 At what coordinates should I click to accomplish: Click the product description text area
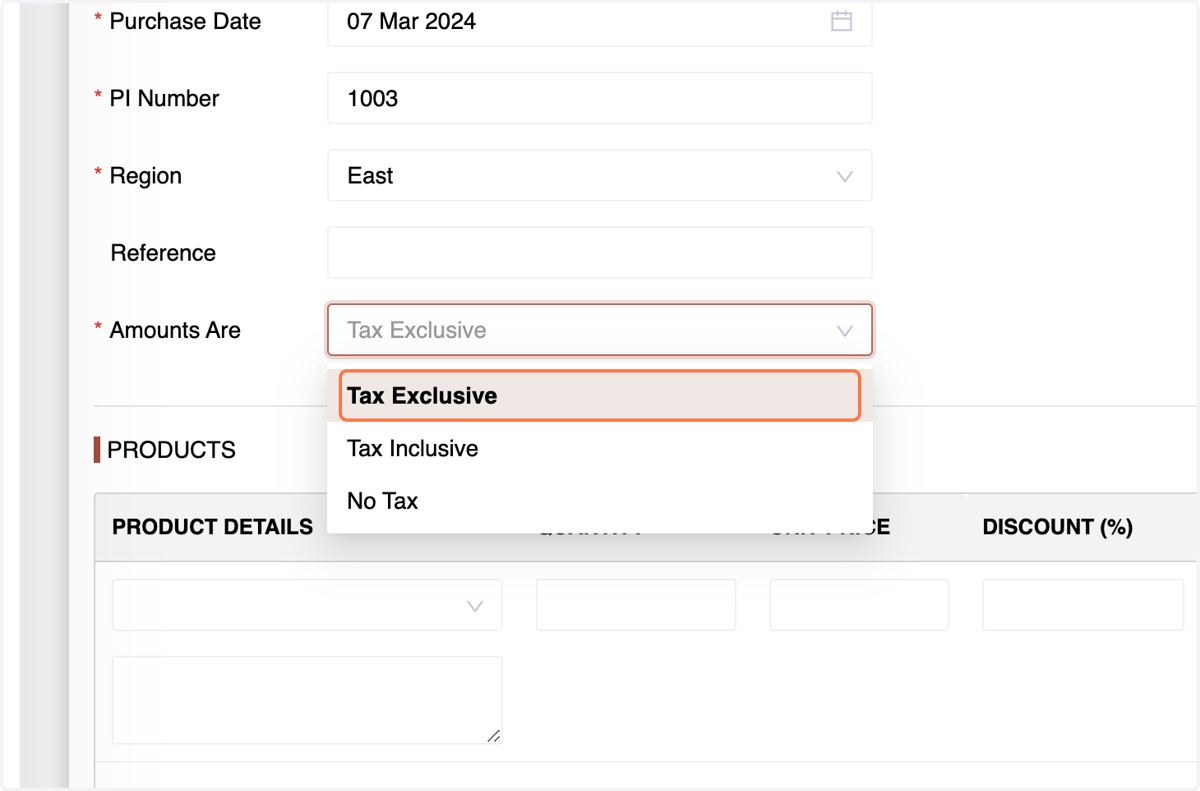point(307,700)
